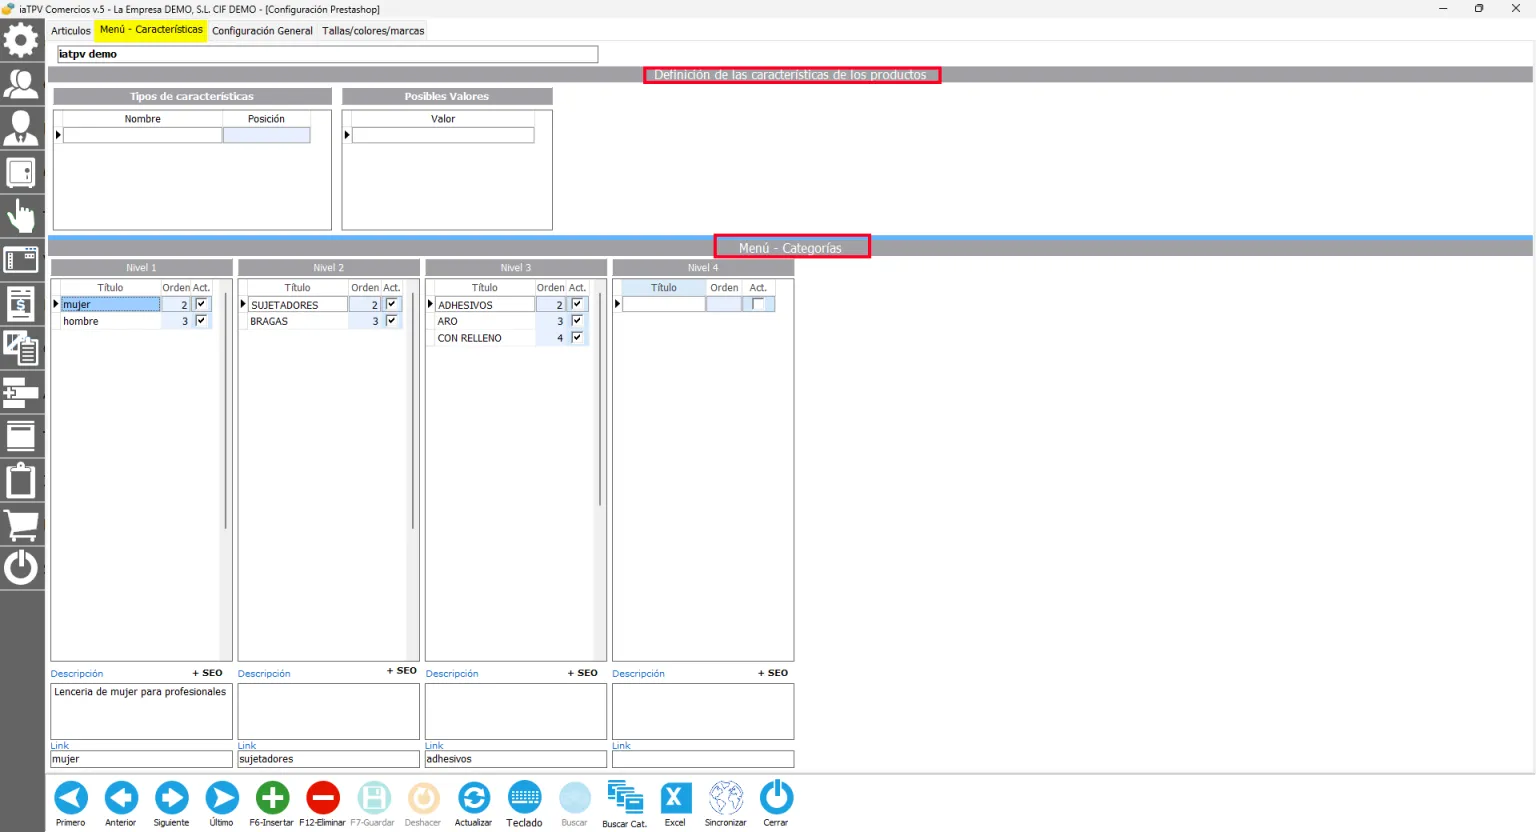Click the Link field containing sujetadores
This screenshot has height=832, width=1536.
(x=329, y=759)
